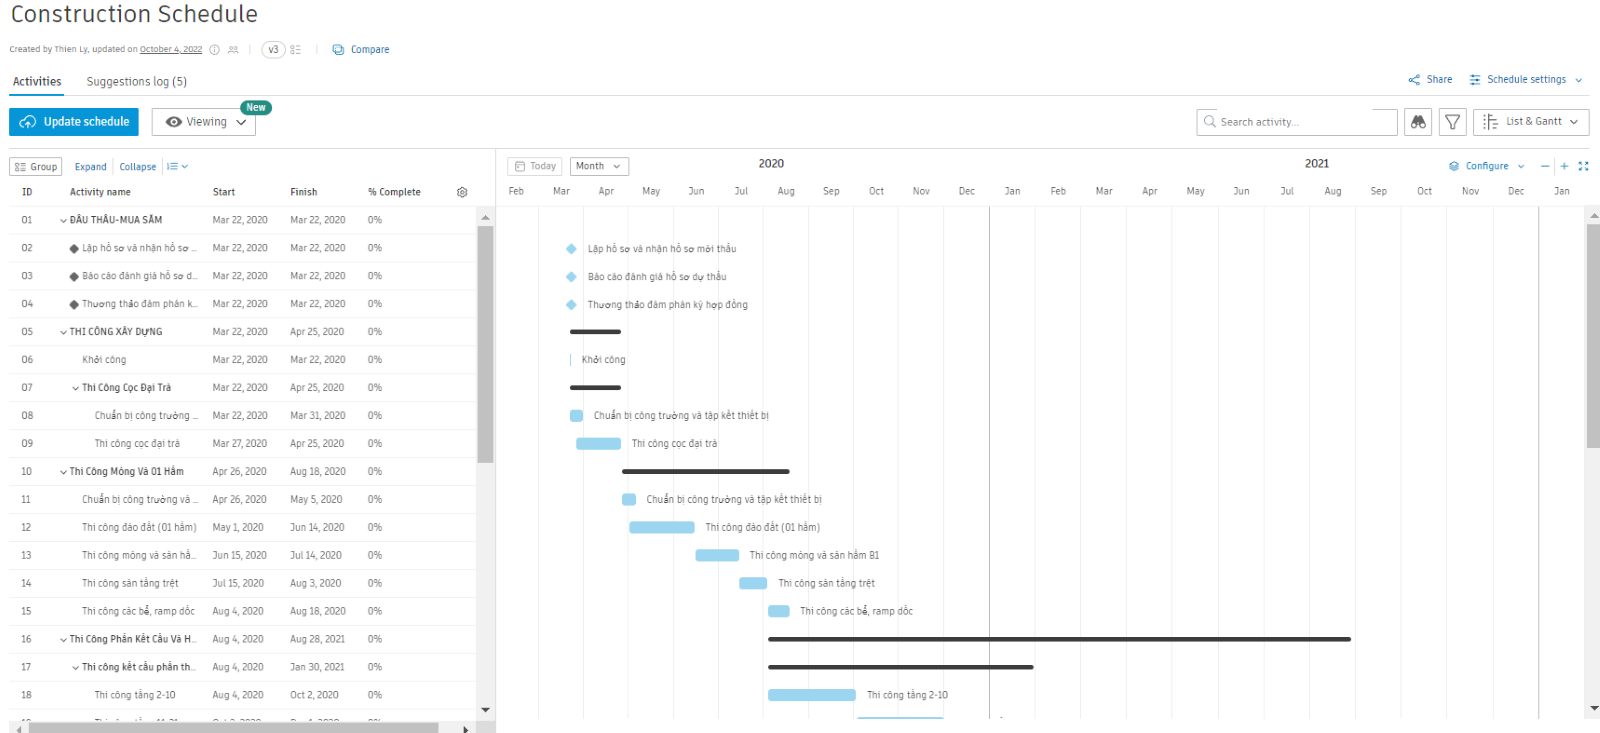This screenshot has width=1600, height=733.
Task: Click the Update schedule button
Action: click(x=74, y=122)
